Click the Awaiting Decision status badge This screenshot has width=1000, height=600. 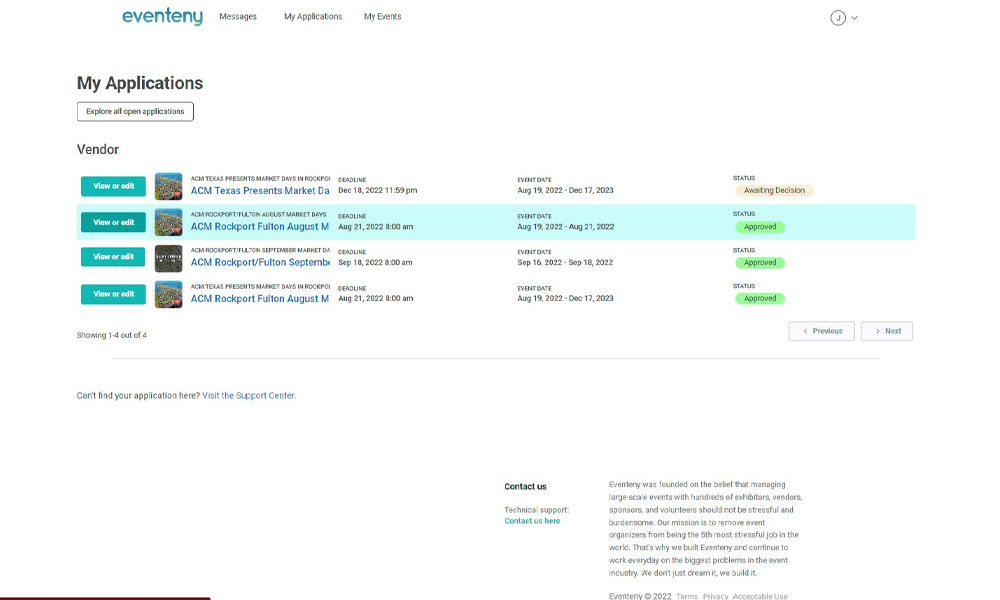(774, 191)
